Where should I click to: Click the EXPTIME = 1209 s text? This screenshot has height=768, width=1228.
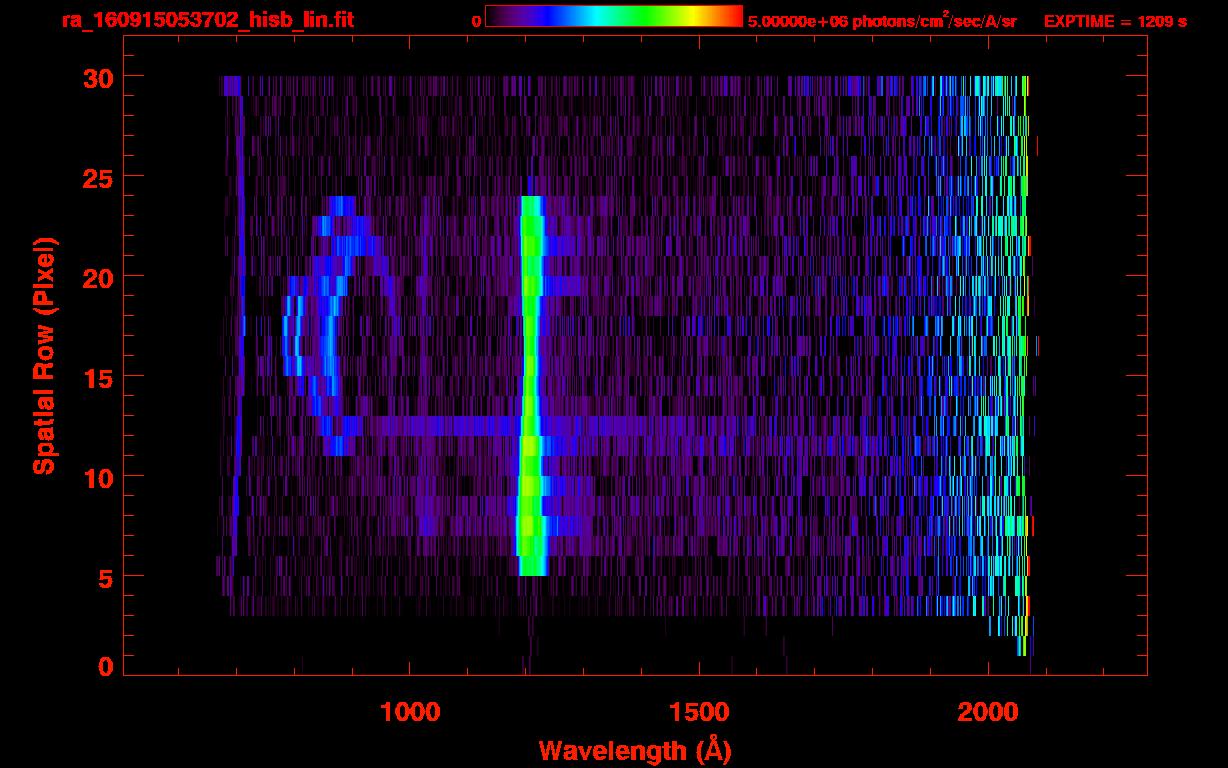1115,21
